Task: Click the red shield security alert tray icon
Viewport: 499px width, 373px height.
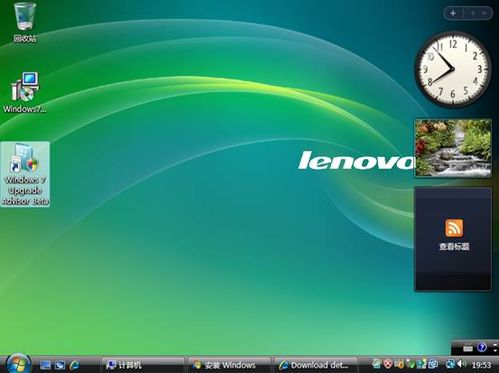Action: (388, 363)
